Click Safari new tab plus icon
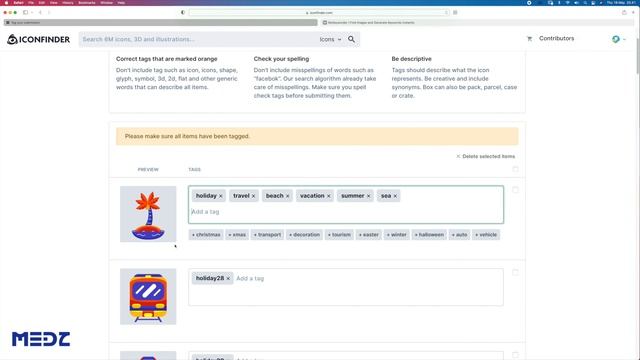Screen dimensions: 640x360 (x=633, y=12)
